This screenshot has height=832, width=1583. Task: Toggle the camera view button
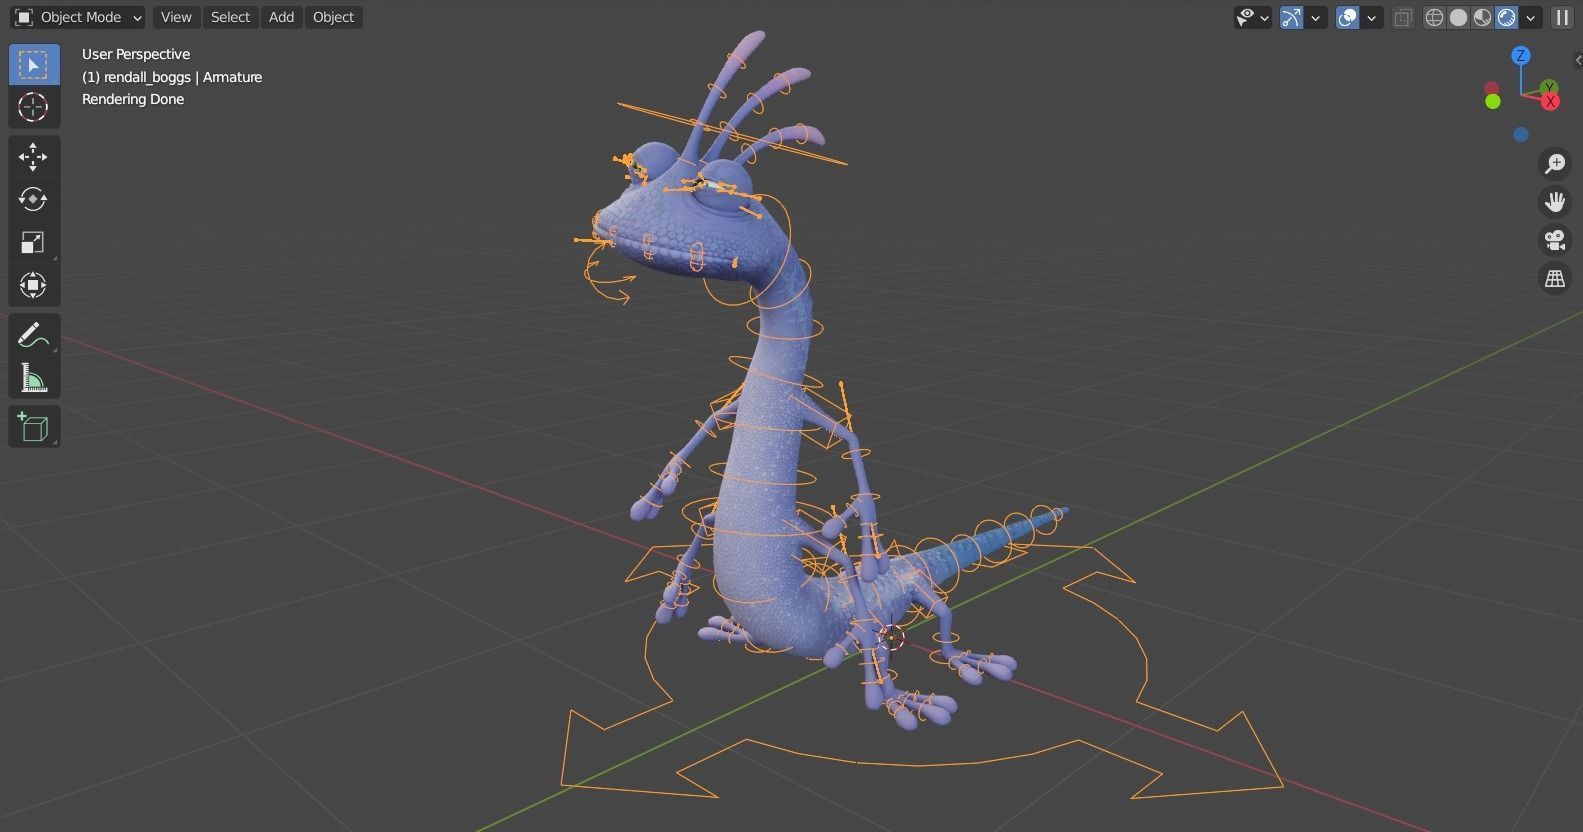pyautogui.click(x=1555, y=240)
